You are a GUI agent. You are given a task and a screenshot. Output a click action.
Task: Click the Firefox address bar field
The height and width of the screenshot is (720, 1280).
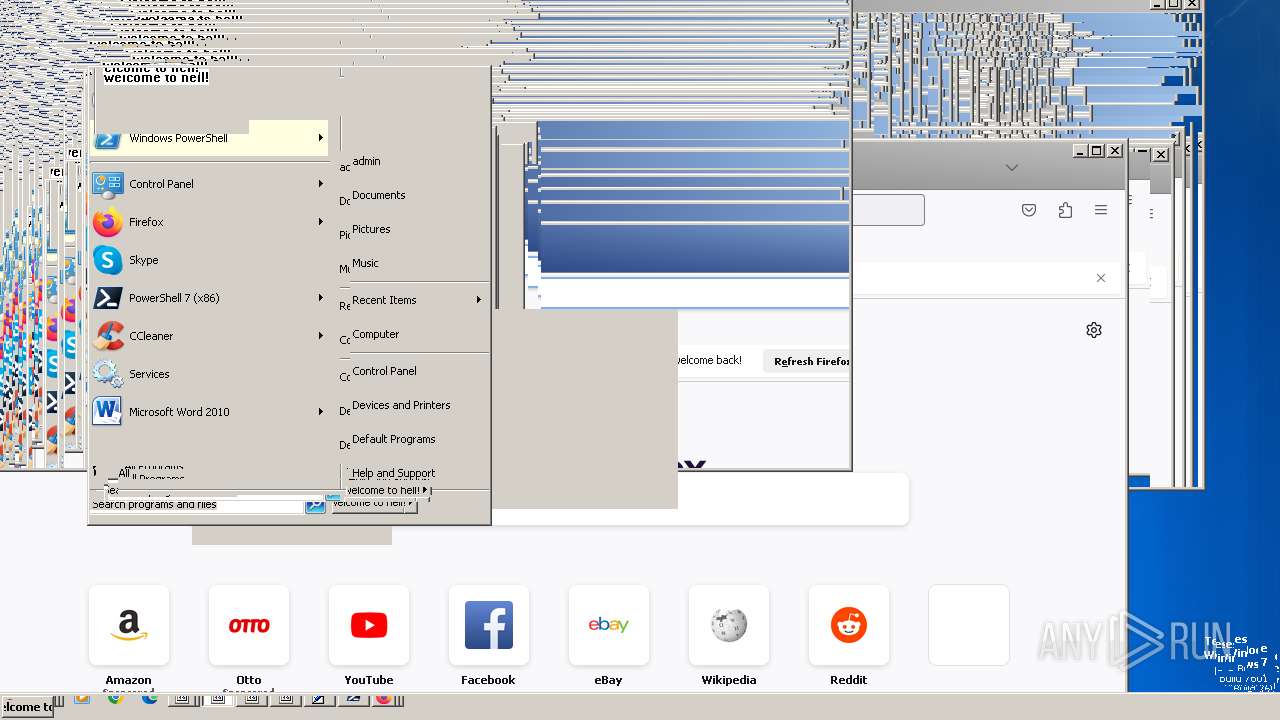(x=887, y=210)
